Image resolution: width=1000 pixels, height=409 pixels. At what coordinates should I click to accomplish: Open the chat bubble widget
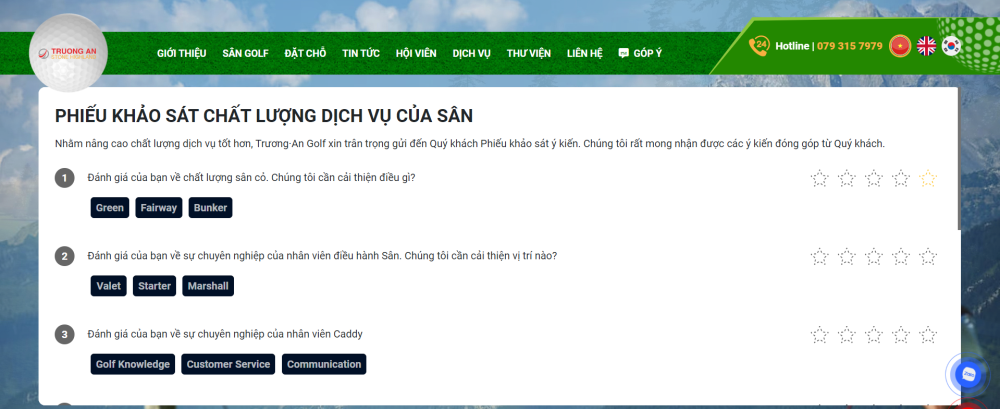[967, 374]
